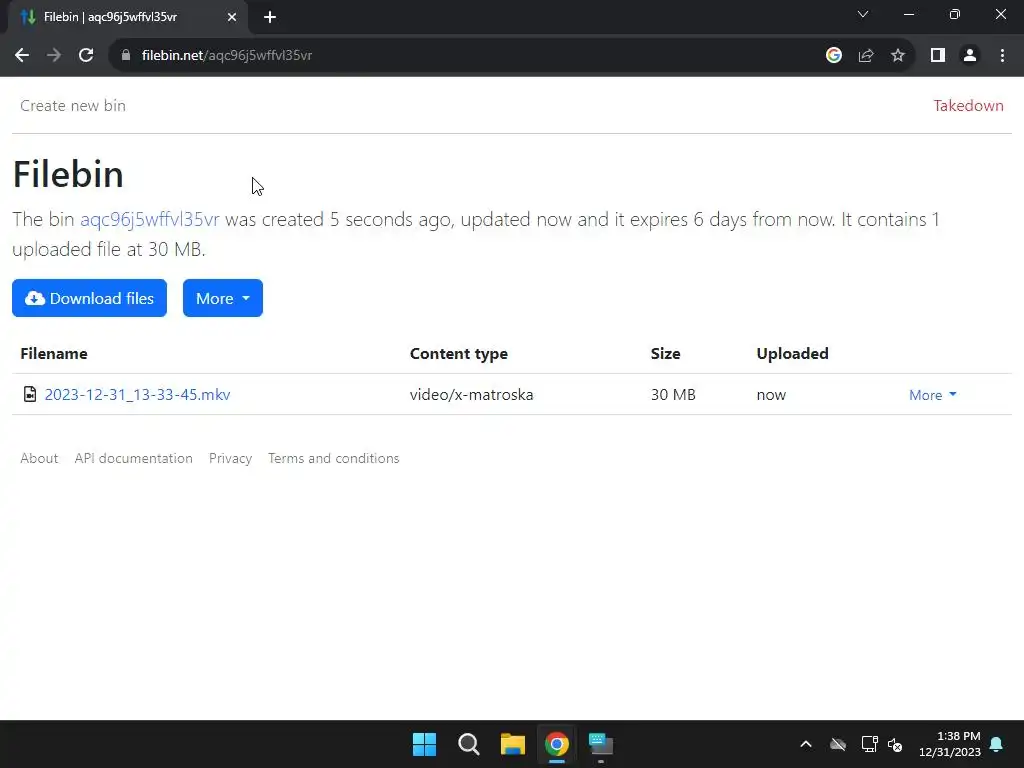
Task: Open Chrome three-dot menu
Action: pyautogui.click(x=1002, y=56)
